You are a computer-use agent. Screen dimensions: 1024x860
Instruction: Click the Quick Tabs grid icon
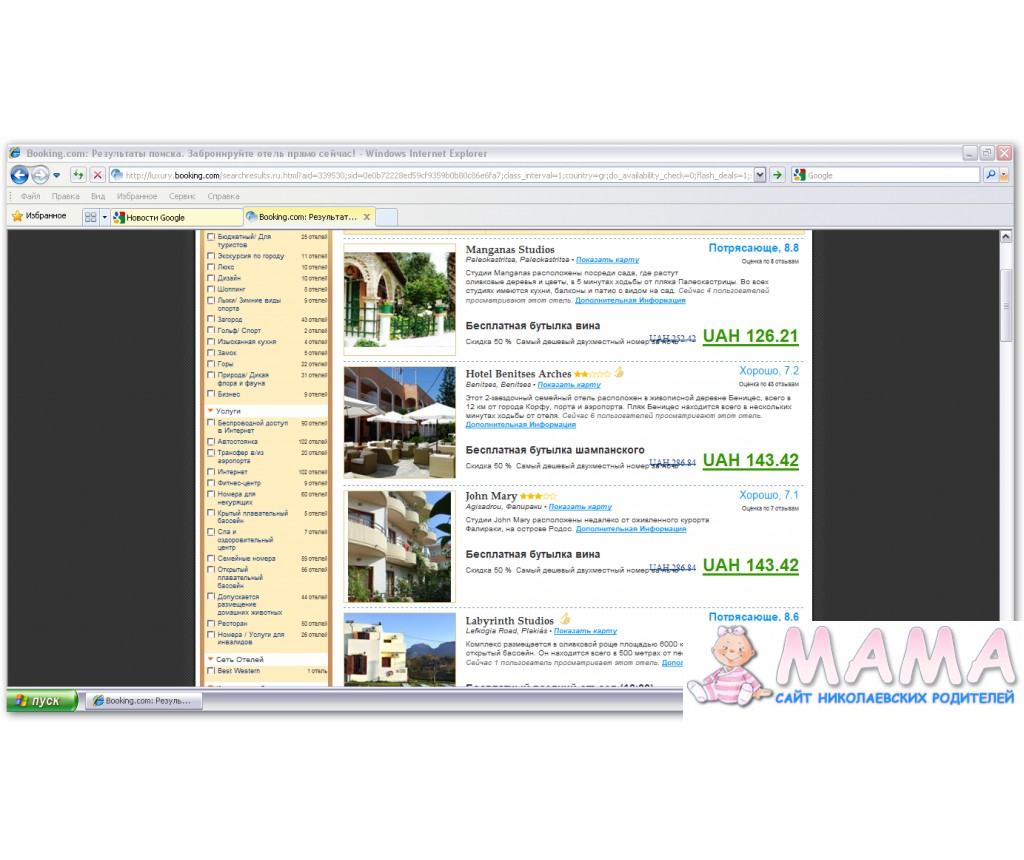[90, 217]
